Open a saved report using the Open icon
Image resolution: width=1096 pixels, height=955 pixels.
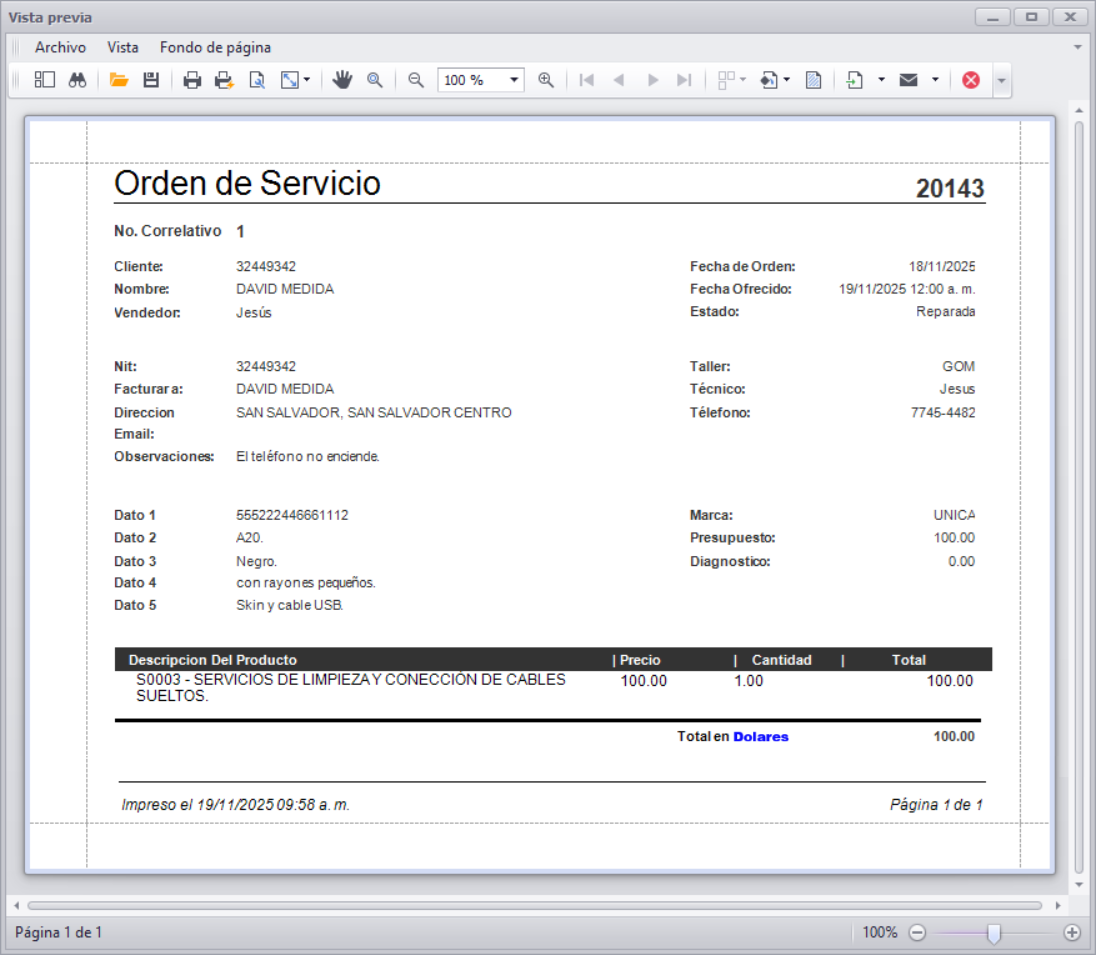[x=119, y=79]
